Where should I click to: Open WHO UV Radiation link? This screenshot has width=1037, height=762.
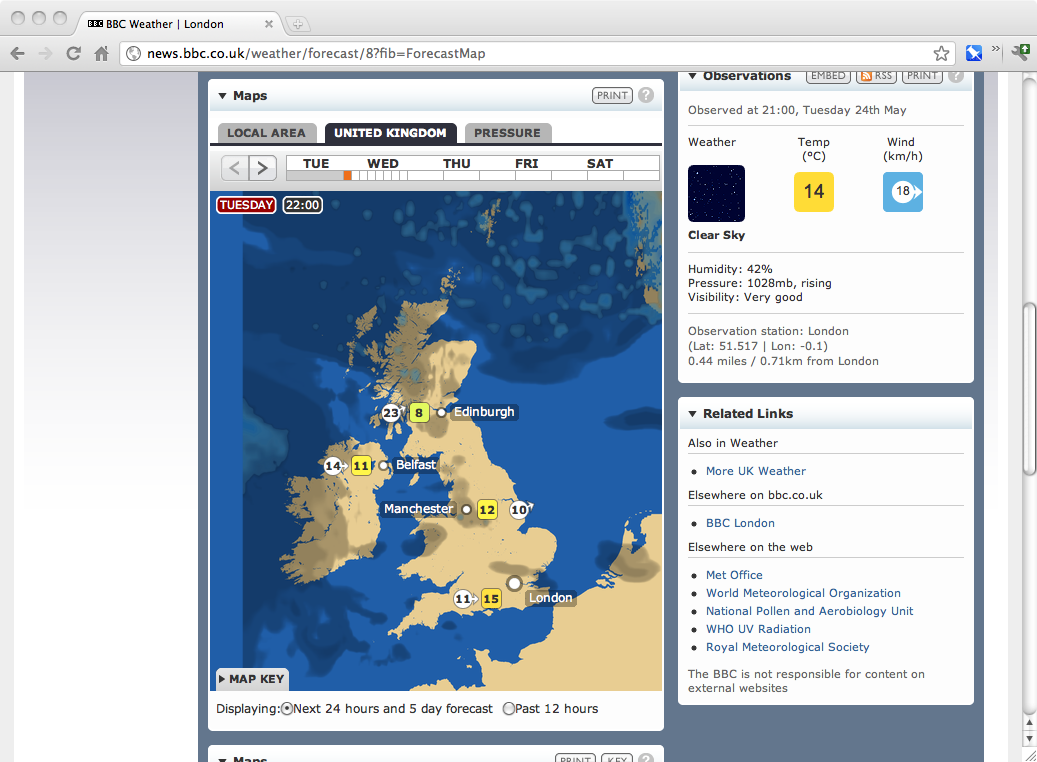point(758,629)
